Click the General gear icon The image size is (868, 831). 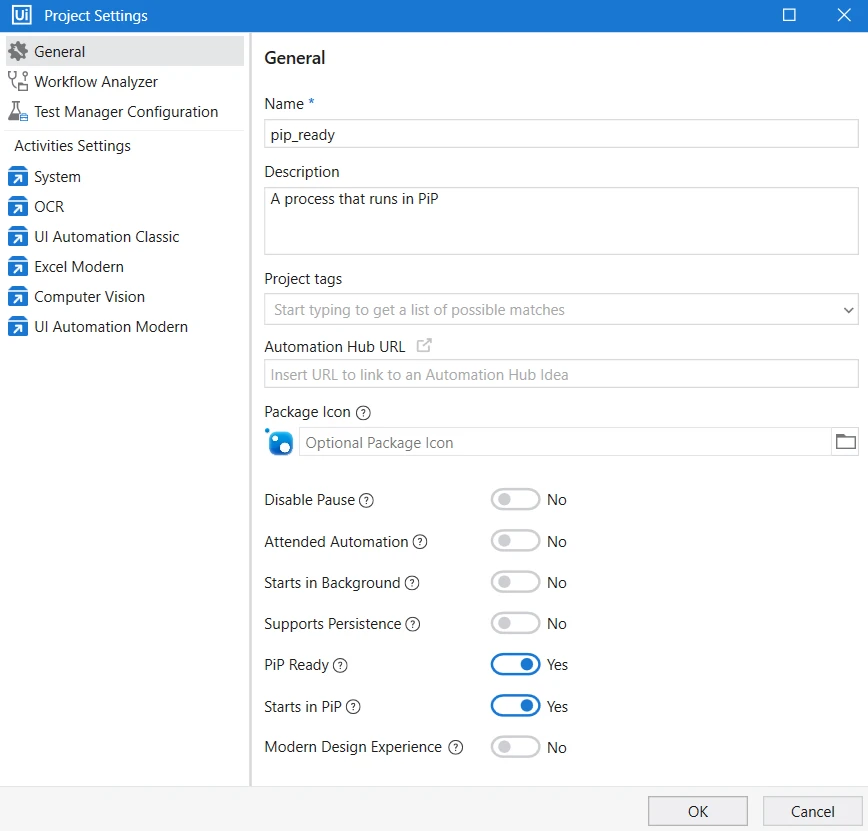[18, 51]
